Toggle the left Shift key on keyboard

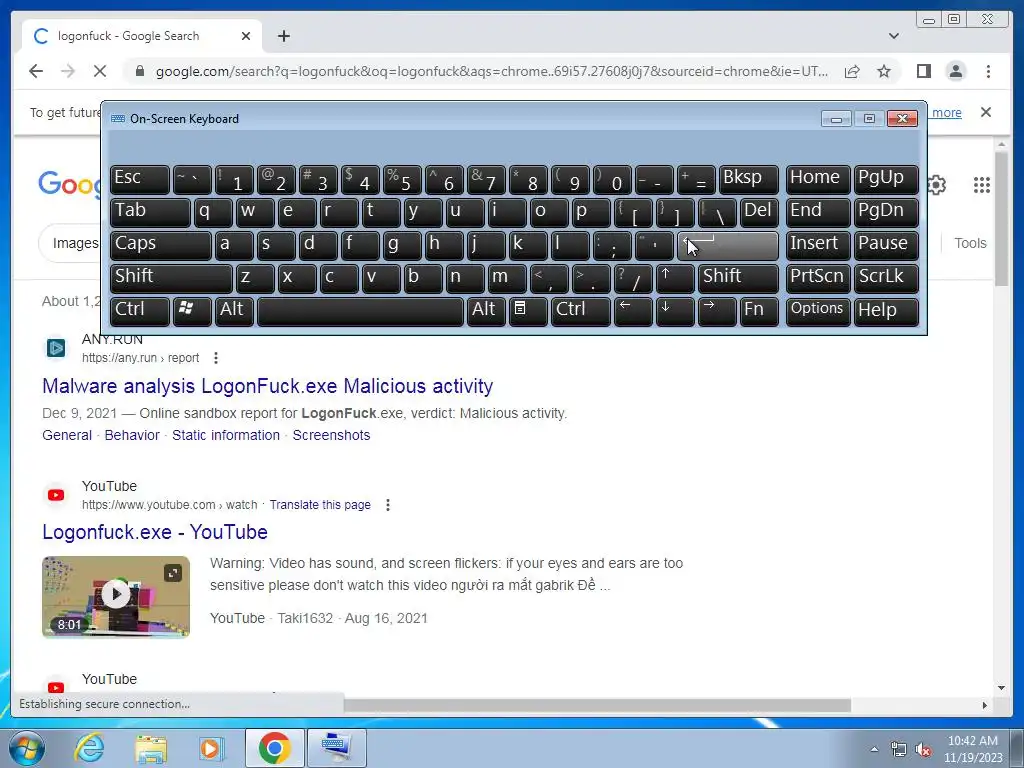click(x=171, y=278)
